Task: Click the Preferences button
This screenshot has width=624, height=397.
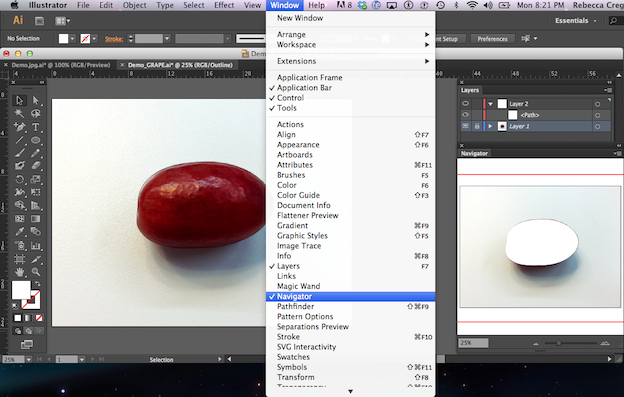Action: click(x=492, y=39)
